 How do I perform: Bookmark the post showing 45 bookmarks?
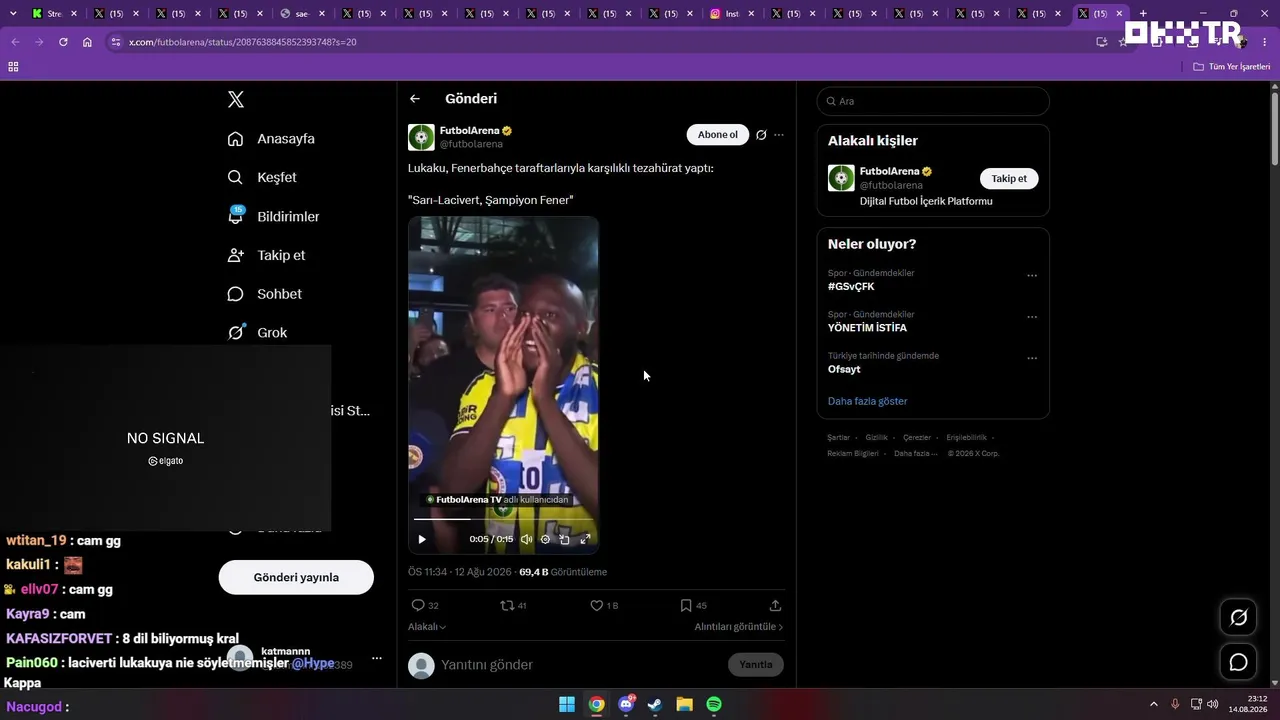[693, 605]
